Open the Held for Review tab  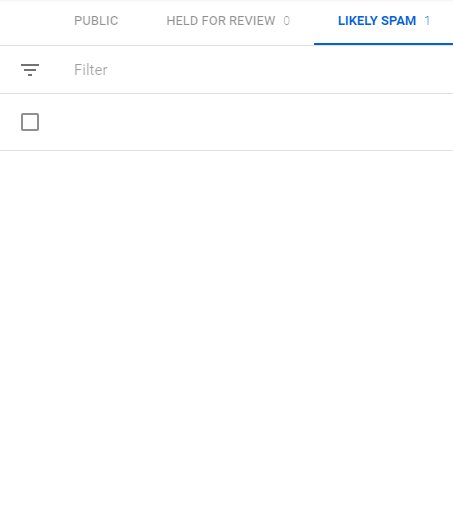[x=228, y=21]
